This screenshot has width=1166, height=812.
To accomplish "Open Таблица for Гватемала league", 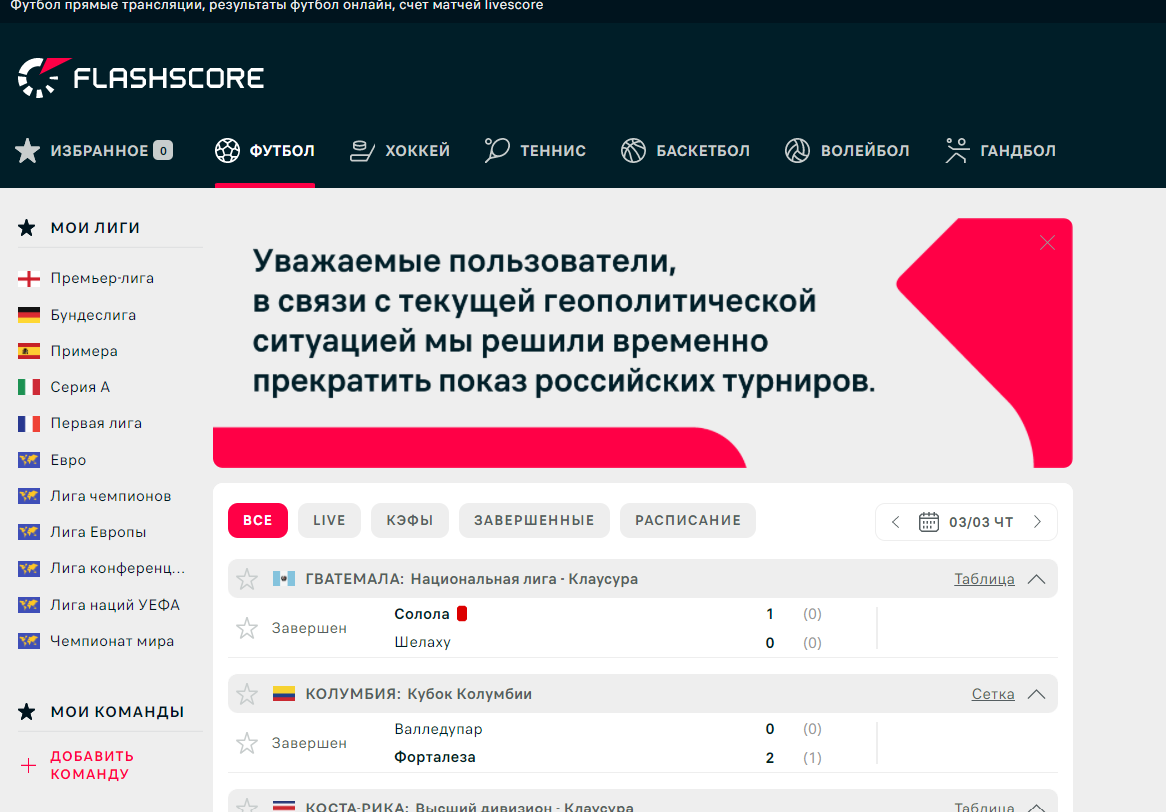I will click(x=984, y=579).
